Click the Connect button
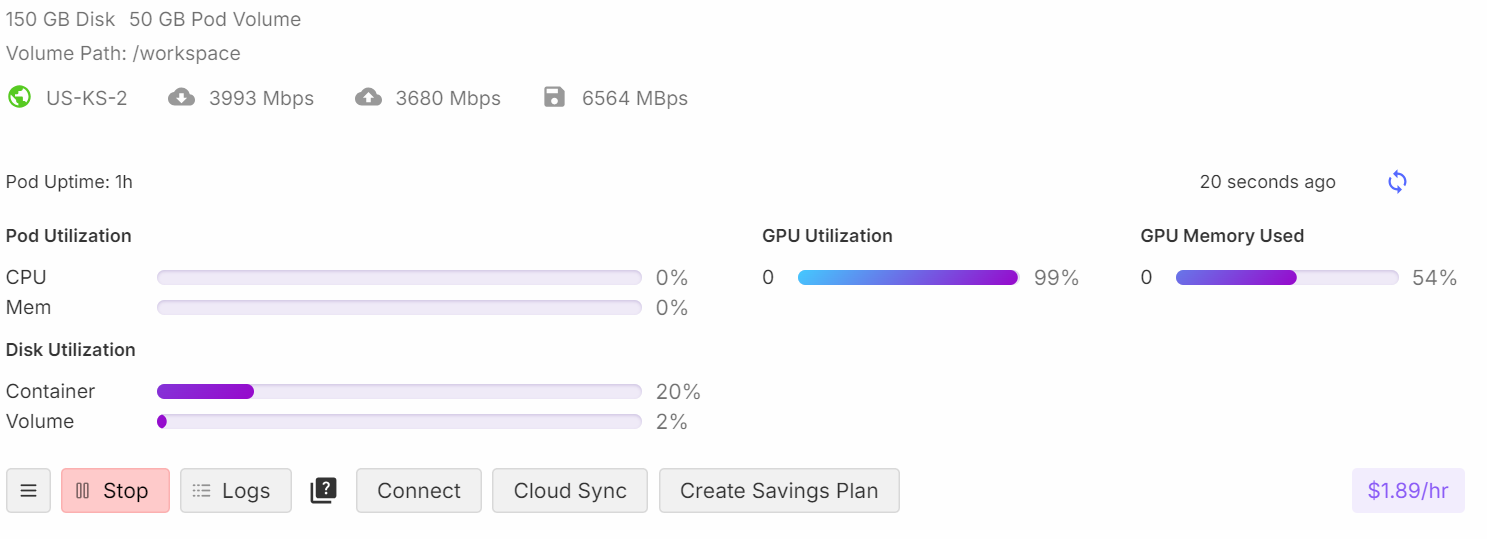Screen dimensions: 1487x539 [419, 491]
